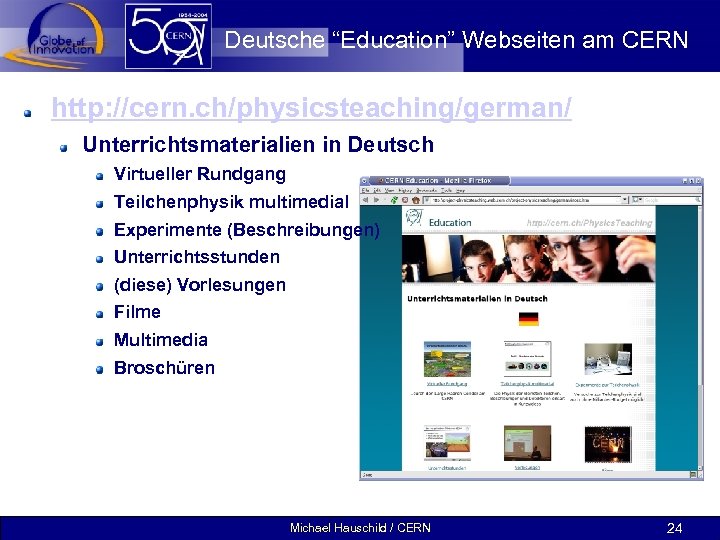Image resolution: width=720 pixels, height=540 pixels.
Task: Open the Tools menu in Firefox
Action: (x=446, y=190)
